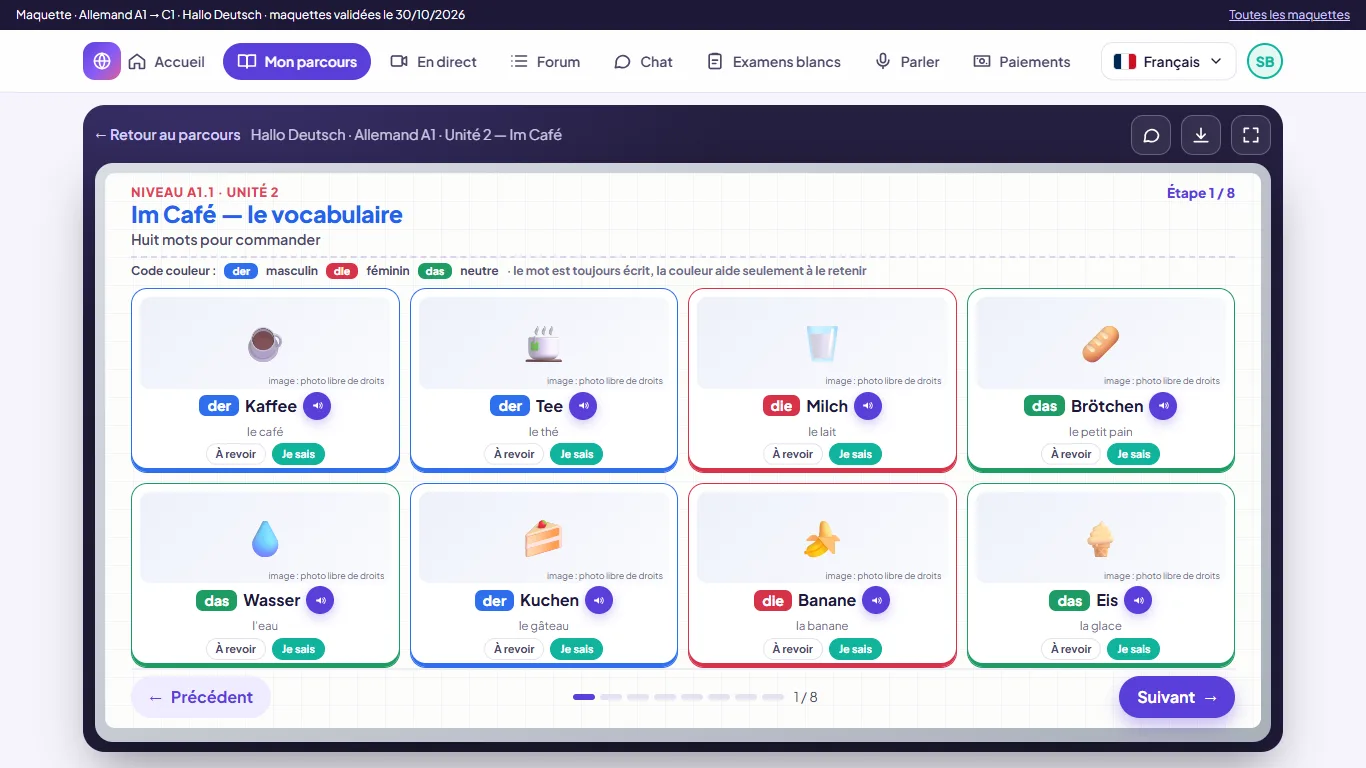Open the Français language dropdown
The height and width of the screenshot is (768, 1366).
pyautogui.click(x=1168, y=61)
